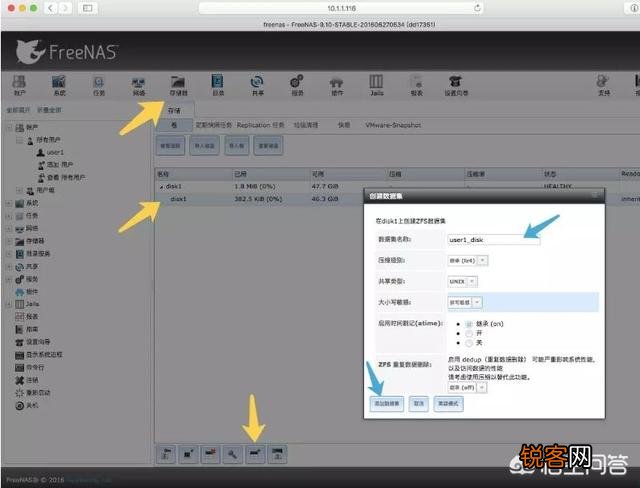Click the 全部展开 link above the tree
Screen dimensions: 640x488
[18, 110]
